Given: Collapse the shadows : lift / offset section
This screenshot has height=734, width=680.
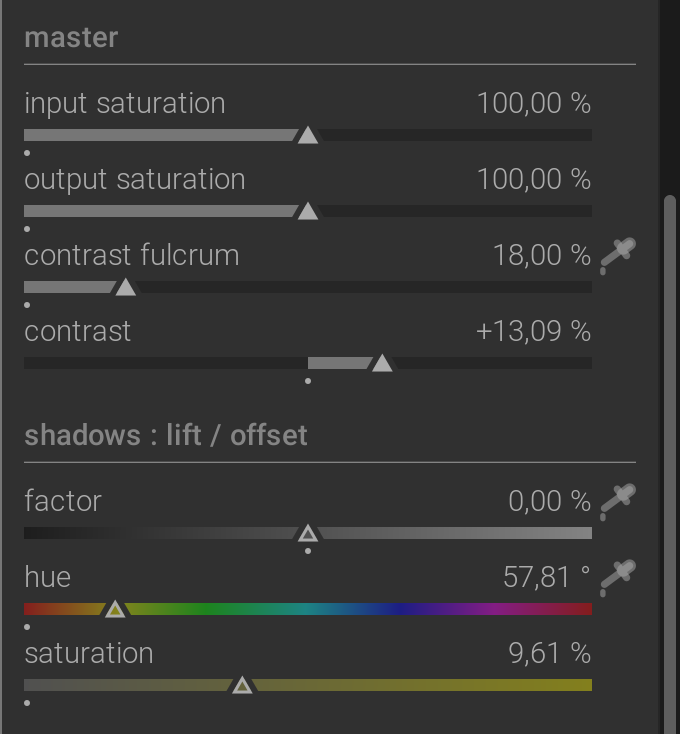Looking at the screenshot, I should coord(166,435).
